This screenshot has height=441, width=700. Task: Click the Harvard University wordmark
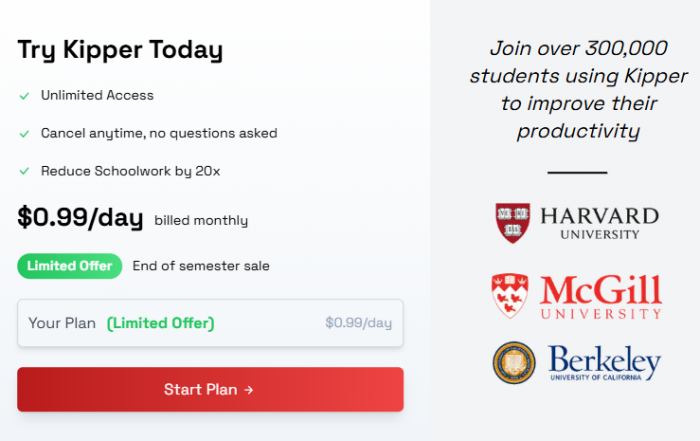point(600,223)
